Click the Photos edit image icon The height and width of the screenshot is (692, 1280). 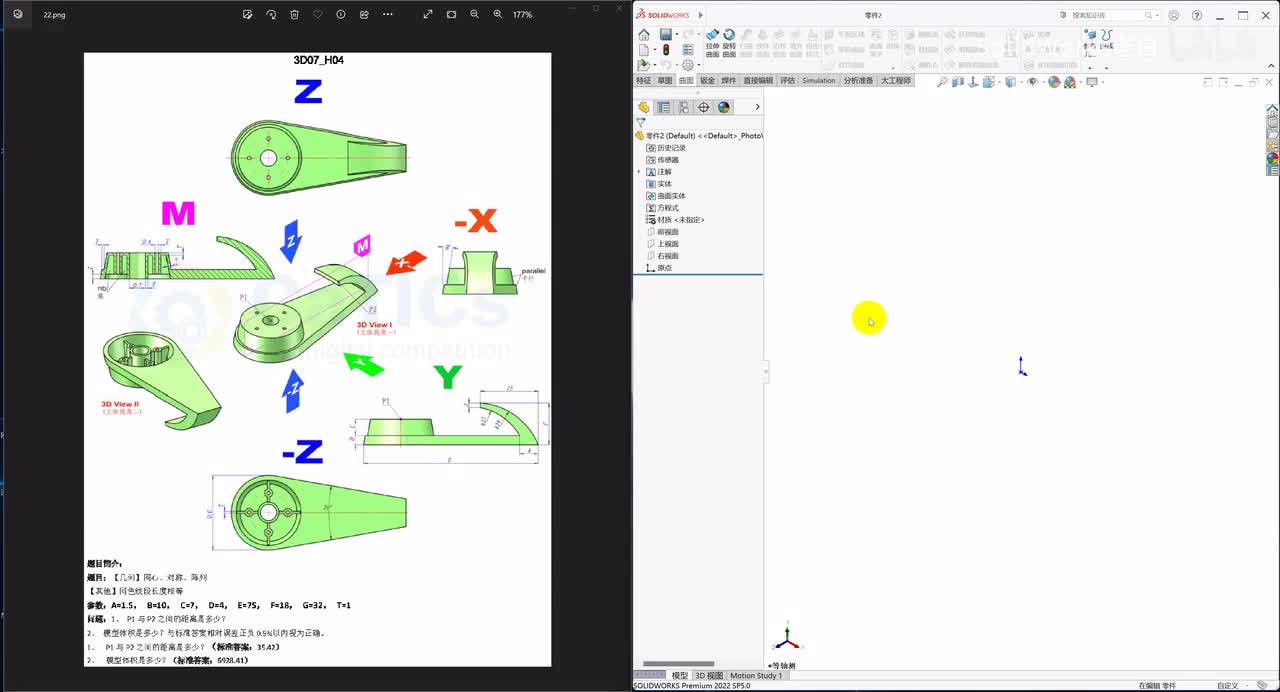[248, 15]
